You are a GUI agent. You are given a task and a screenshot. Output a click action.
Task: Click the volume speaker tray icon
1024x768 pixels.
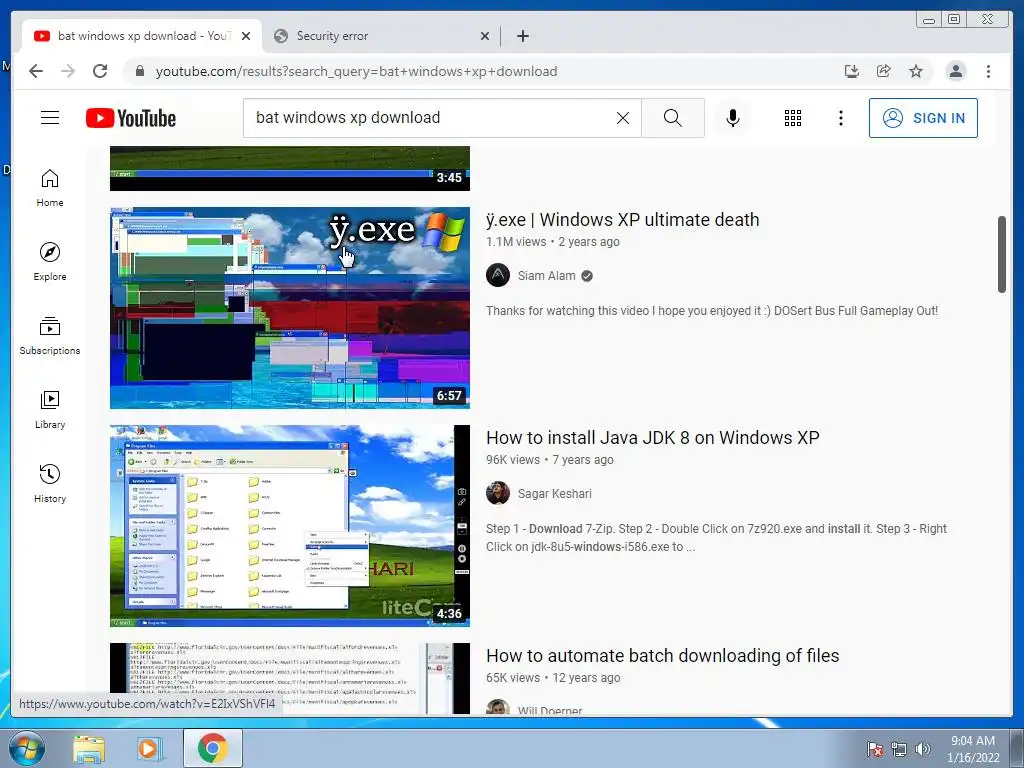coord(922,749)
